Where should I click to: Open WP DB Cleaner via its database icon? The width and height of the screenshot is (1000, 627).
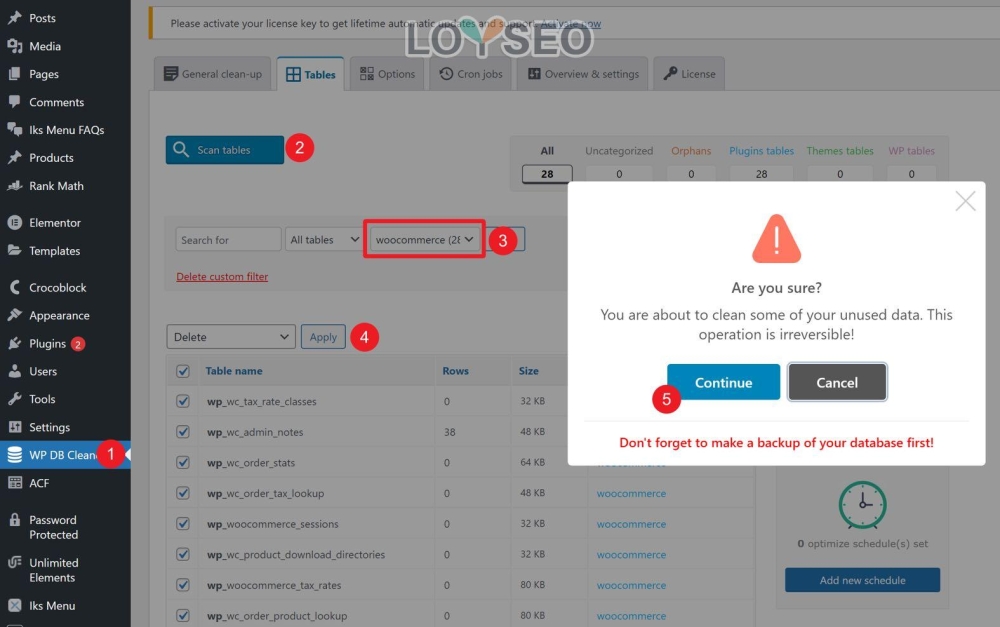15,455
